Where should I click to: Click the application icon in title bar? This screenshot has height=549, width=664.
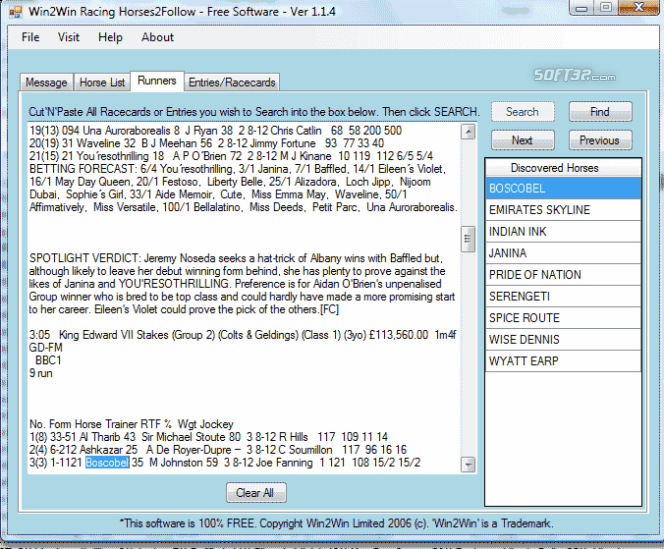16,11
